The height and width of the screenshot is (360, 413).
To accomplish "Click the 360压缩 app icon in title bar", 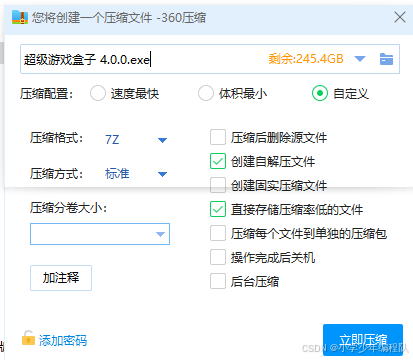I will pos(20,17).
